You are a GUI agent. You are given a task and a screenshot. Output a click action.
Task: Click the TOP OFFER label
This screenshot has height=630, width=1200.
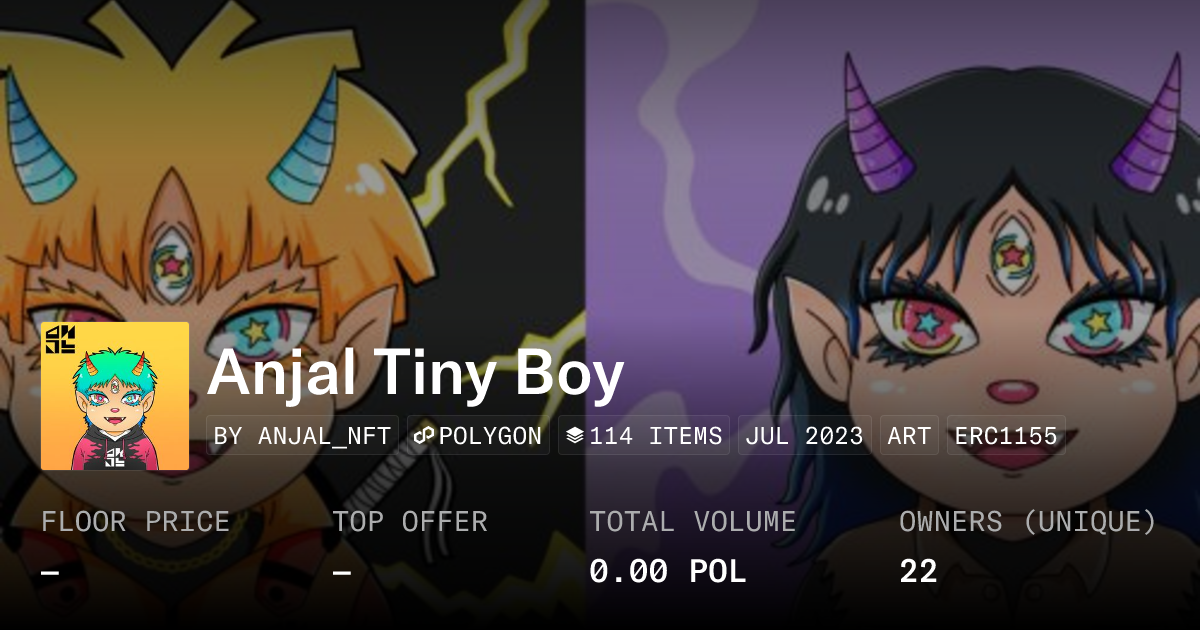click(410, 522)
